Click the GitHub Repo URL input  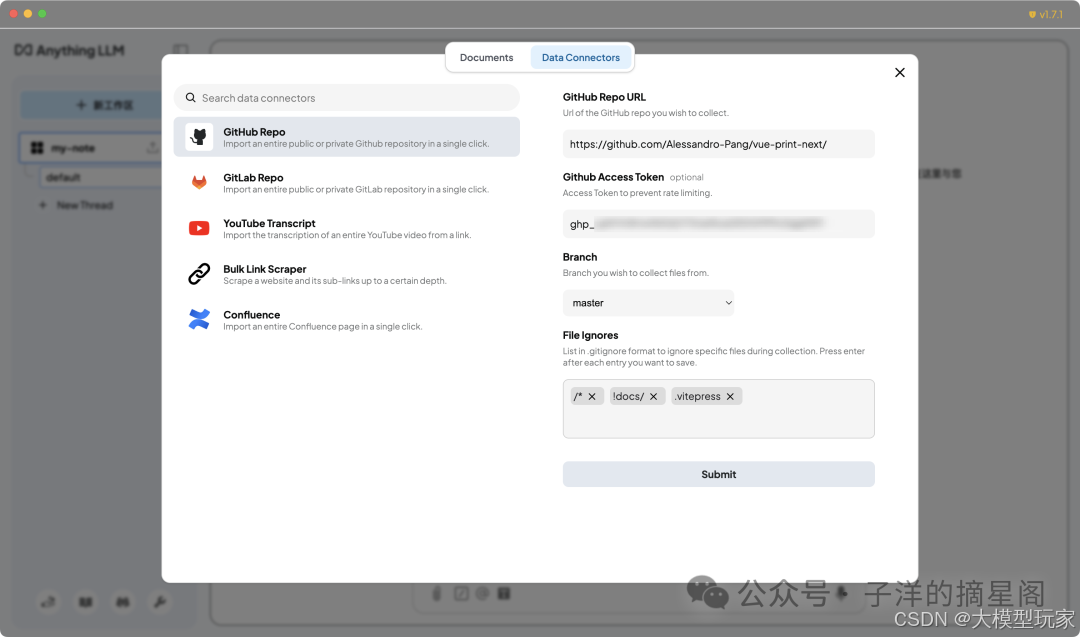click(x=718, y=144)
